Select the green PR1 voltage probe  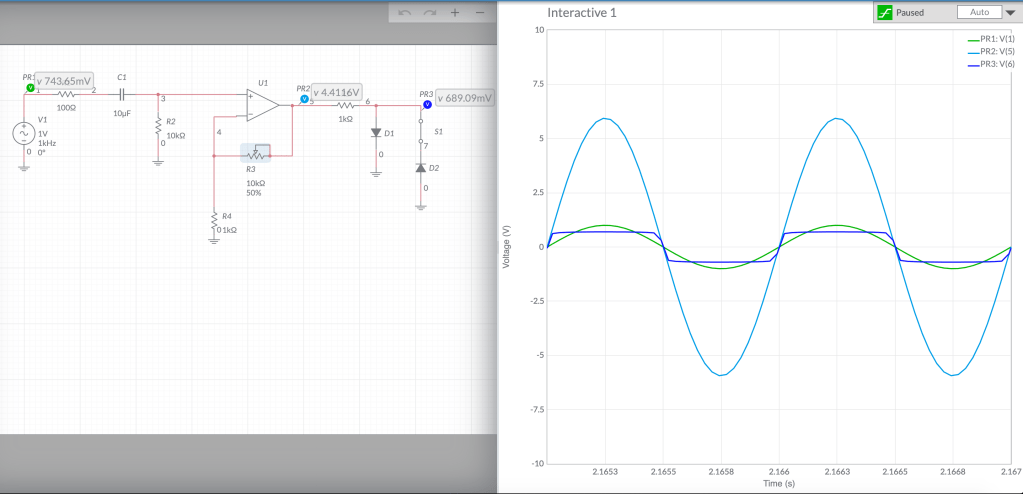(x=30, y=87)
